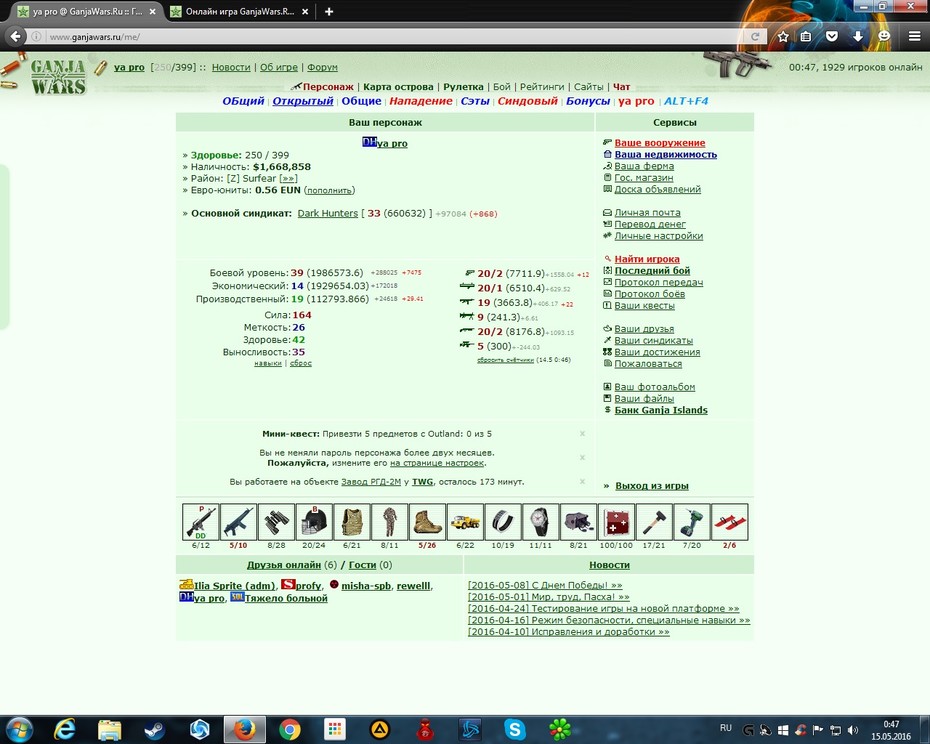The height and width of the screenshot is (744, 930).
Task: Open 'Ваши достижения' link
Action: pyautogui.click(x=657, y=352)
